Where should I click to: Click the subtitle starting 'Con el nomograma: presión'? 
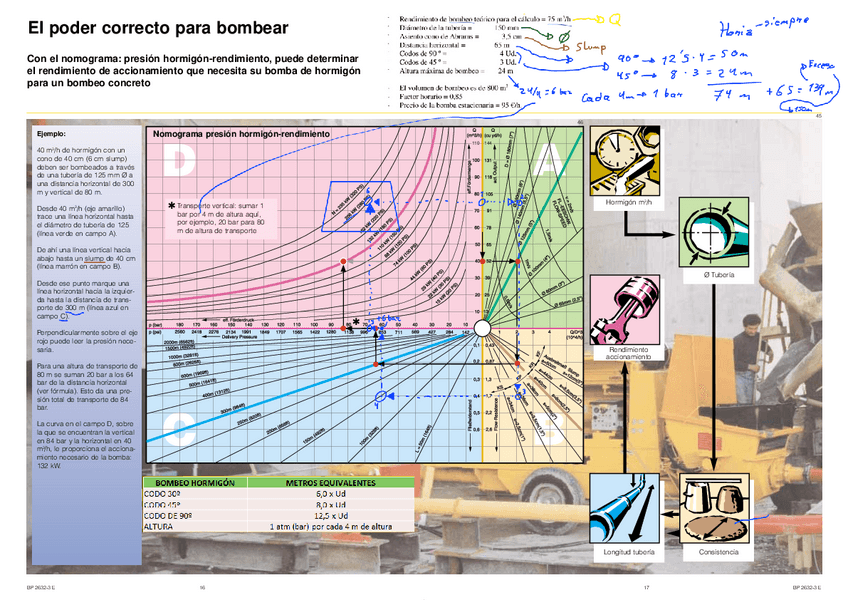(x=193, y=70)
